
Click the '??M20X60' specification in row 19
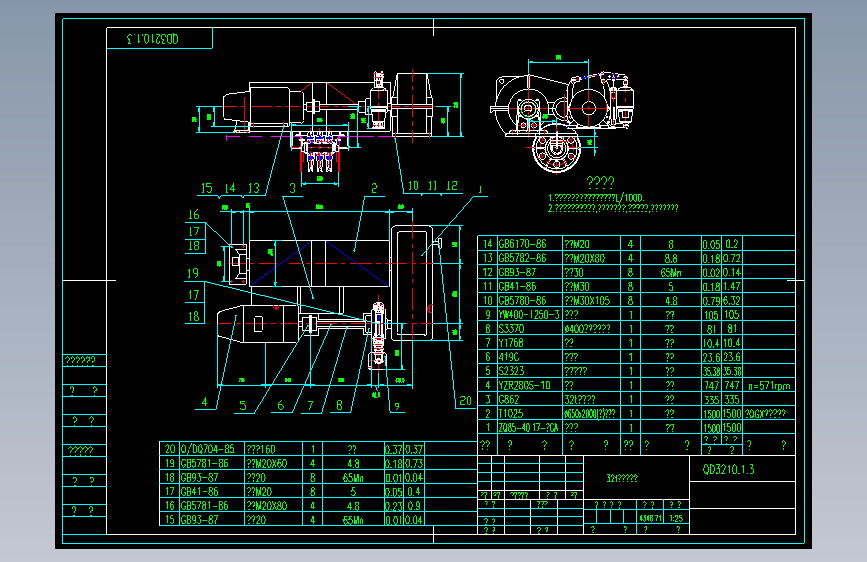coord(267,464)
